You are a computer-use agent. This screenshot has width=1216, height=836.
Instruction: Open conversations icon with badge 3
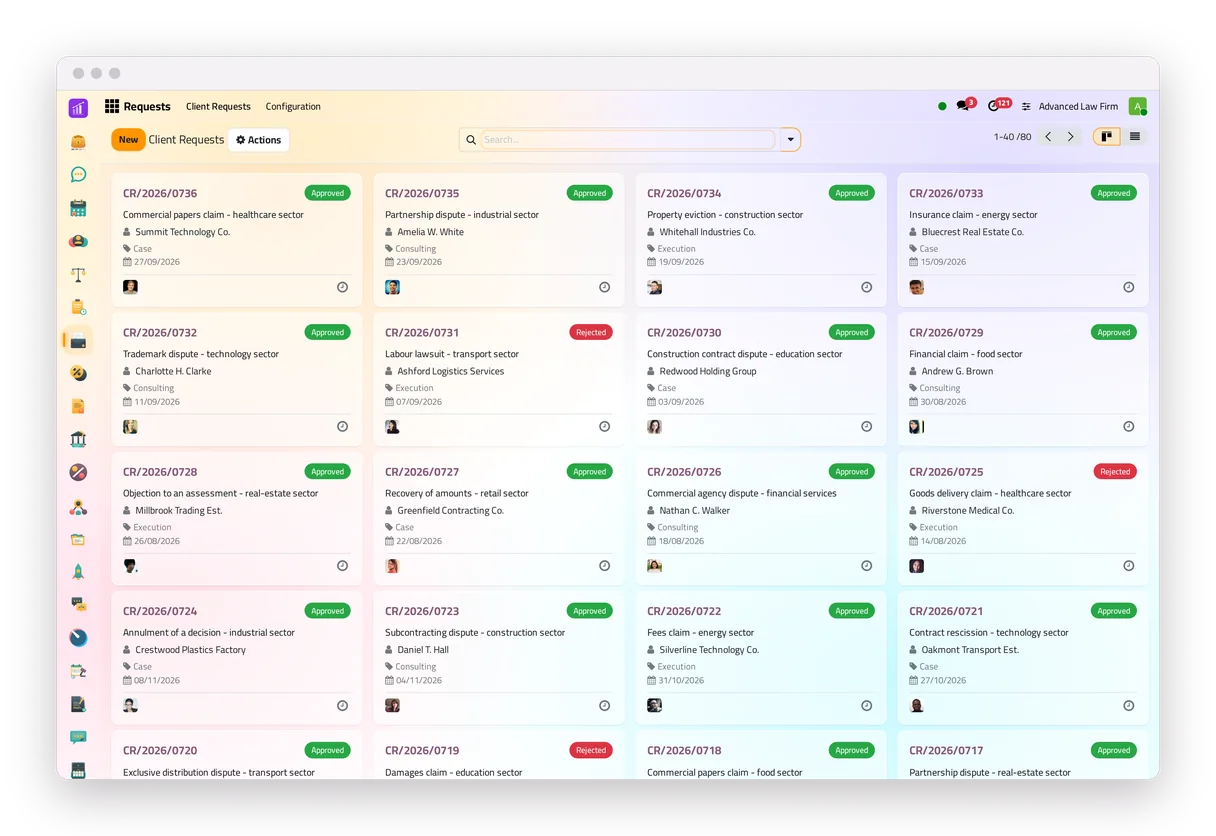pyautogui.click(x=964, y=105)
